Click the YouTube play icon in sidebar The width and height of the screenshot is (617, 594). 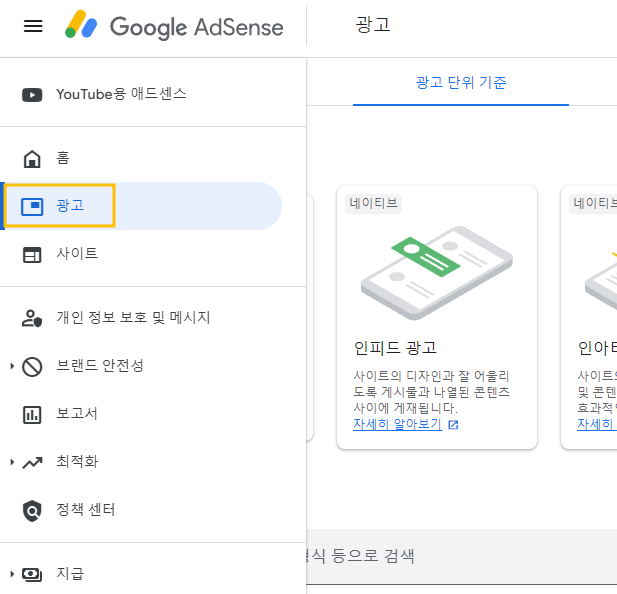(32, 95)
